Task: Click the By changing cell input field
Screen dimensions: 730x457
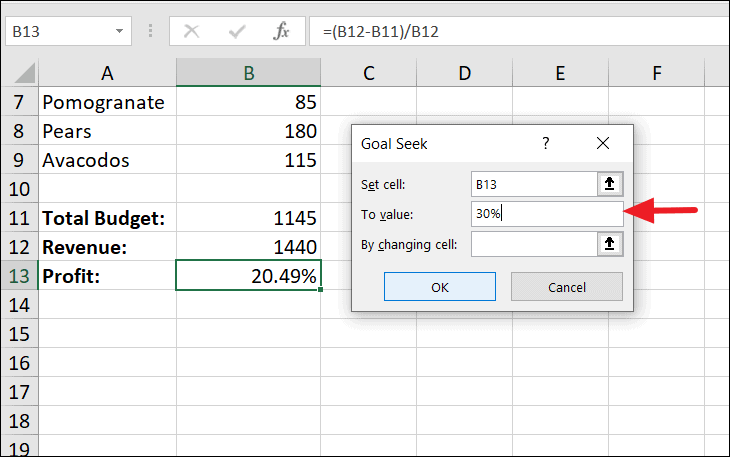Action: pos(534,244)
